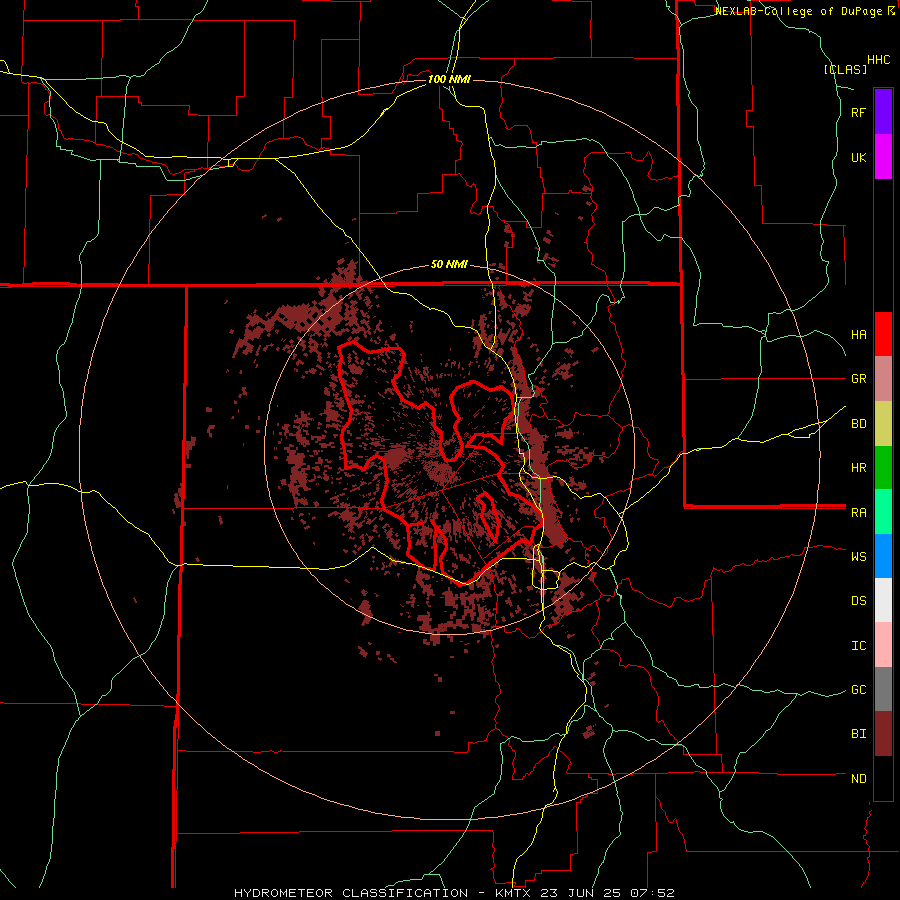900x900 pixels.
Task: Click the RF purple legend swatch
Action: tap(883, 112)
